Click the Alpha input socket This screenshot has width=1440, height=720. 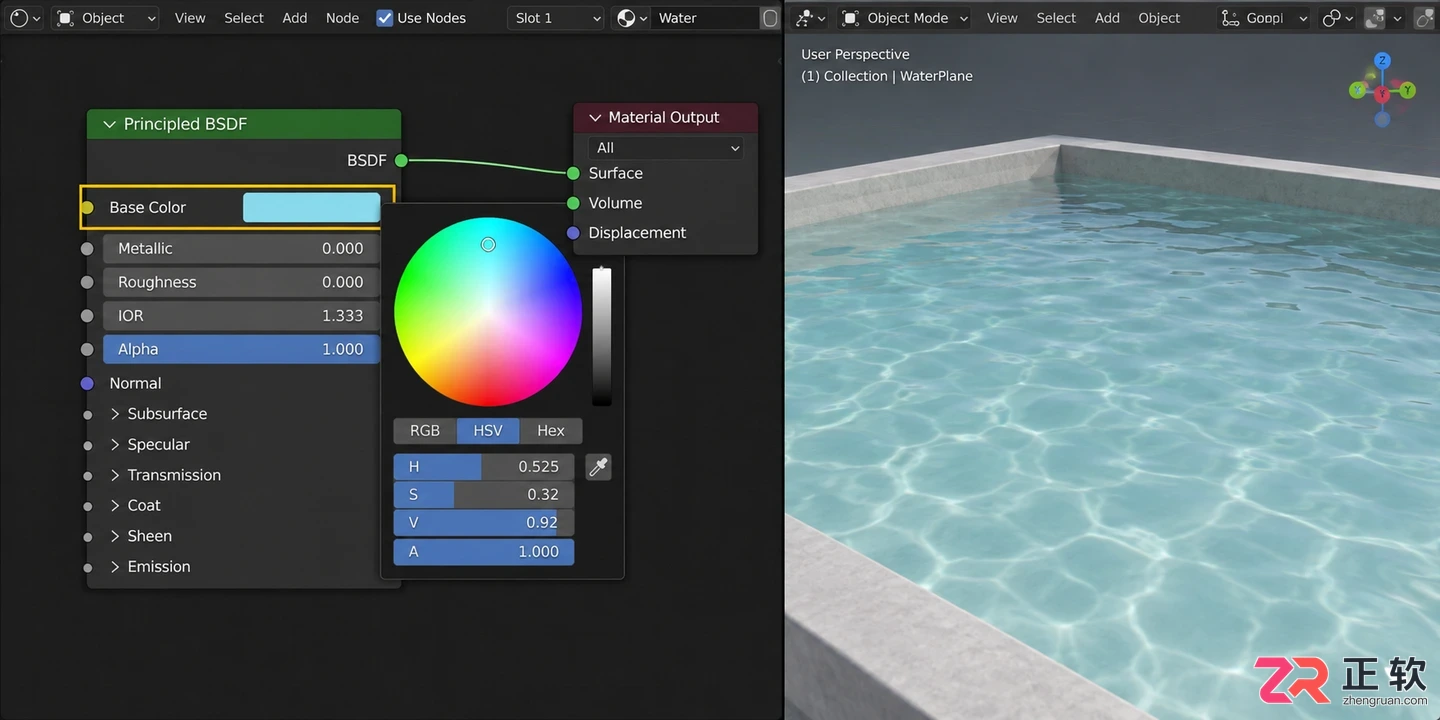tap(87, 349)
